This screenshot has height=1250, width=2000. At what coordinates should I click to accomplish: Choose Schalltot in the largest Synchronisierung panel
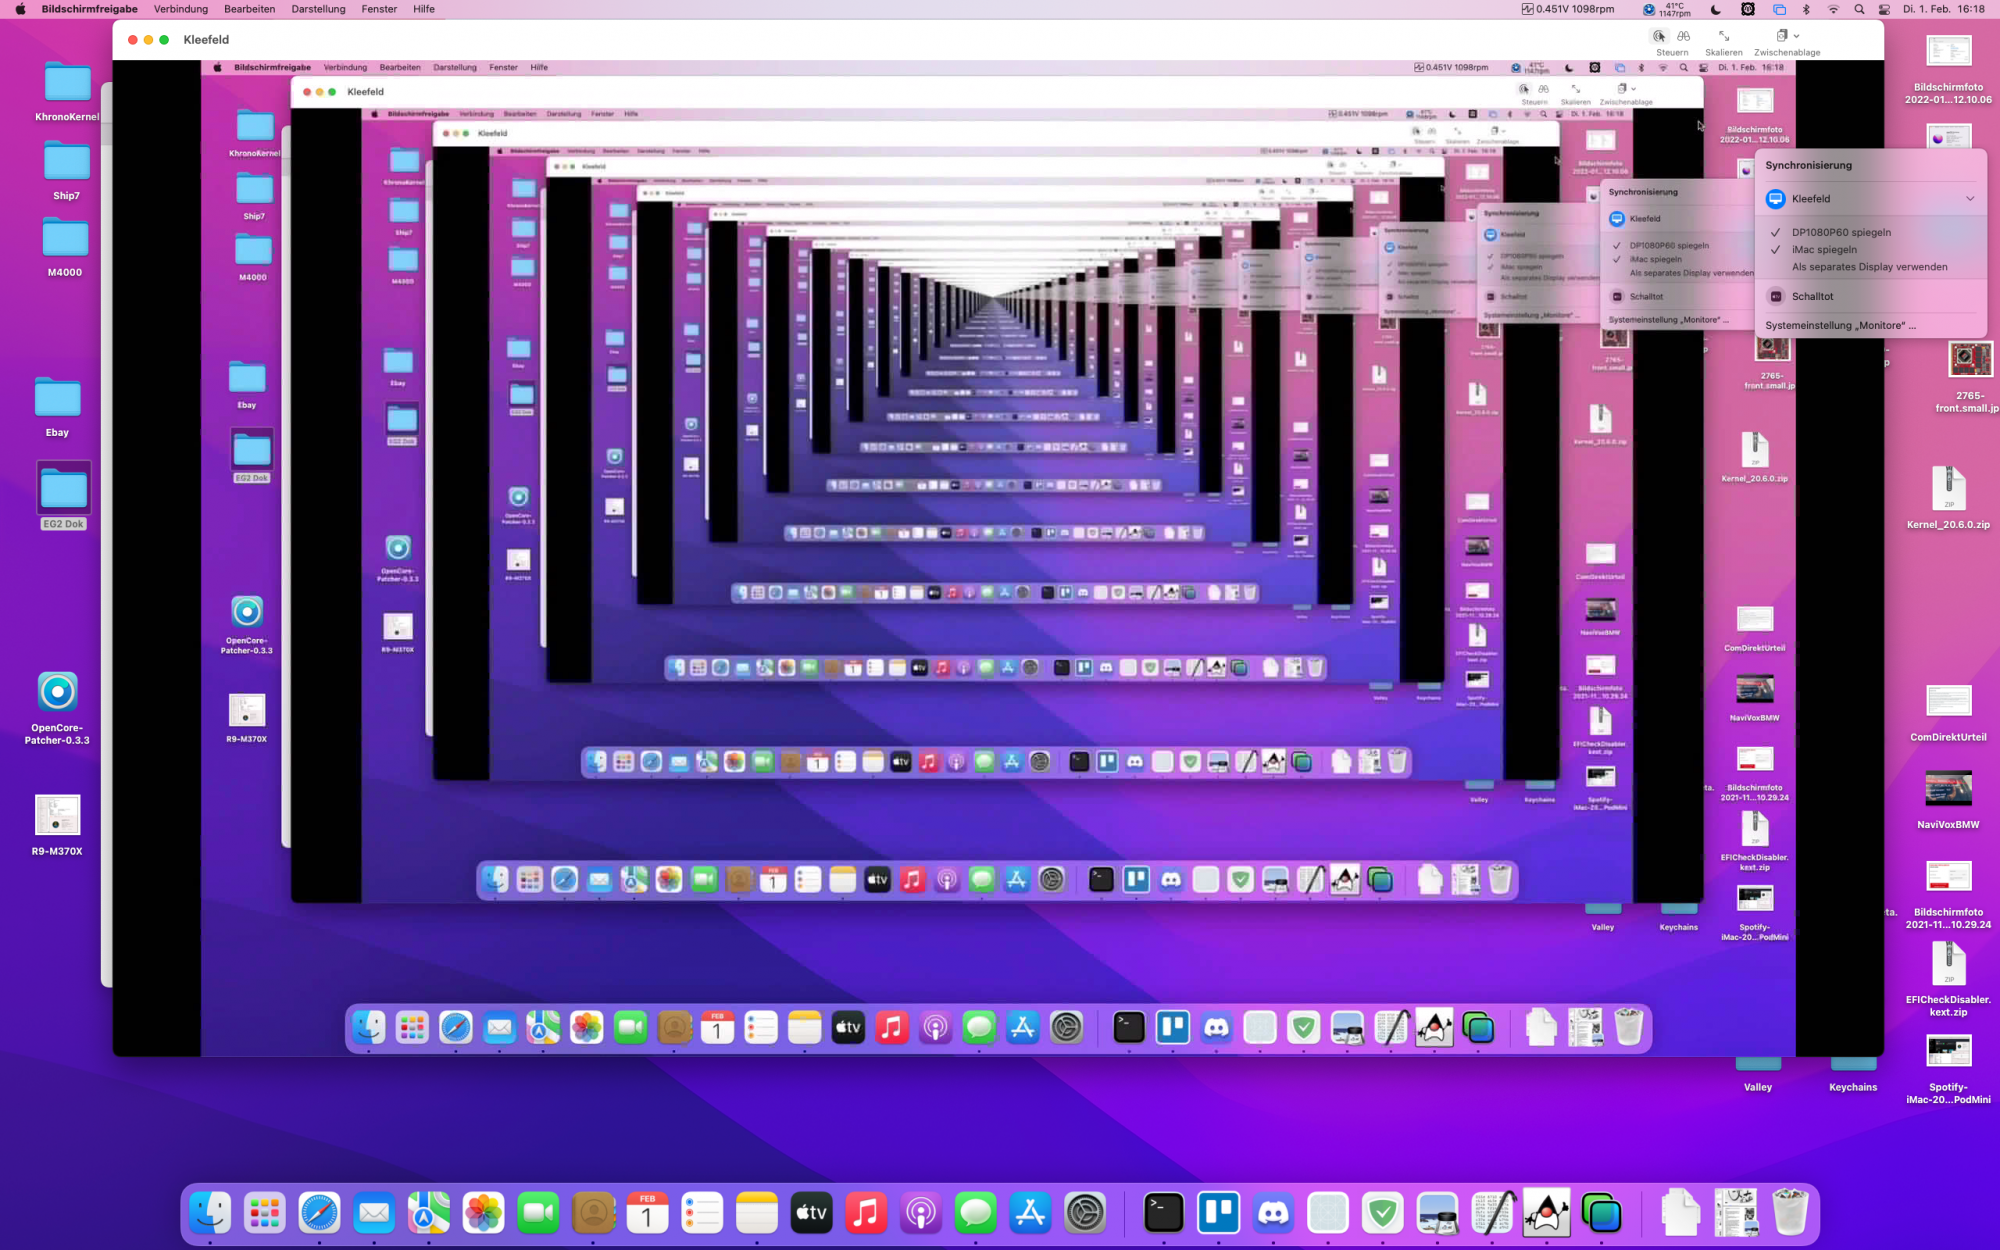tap(1812, 296)
